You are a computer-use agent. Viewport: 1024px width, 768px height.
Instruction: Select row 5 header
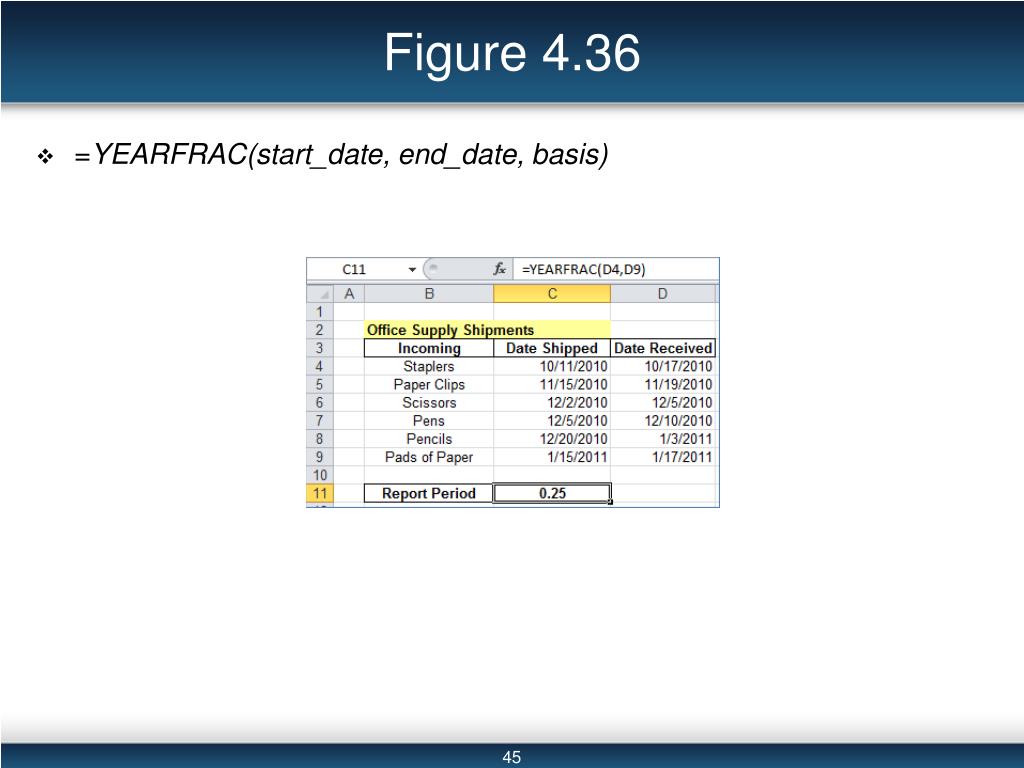click(x=320, y=385)
